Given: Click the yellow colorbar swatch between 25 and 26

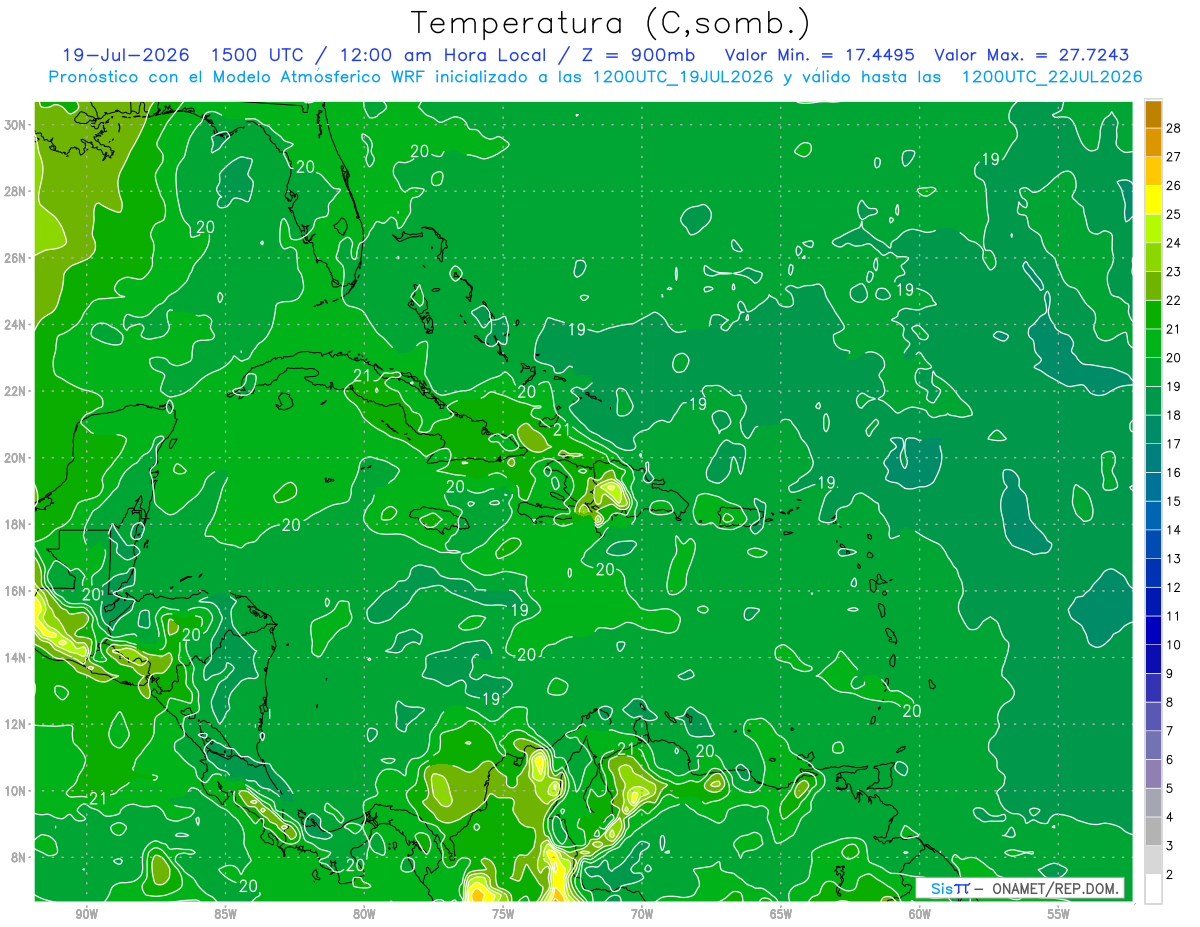Looking at the screenshot, I should [1153, 200].
